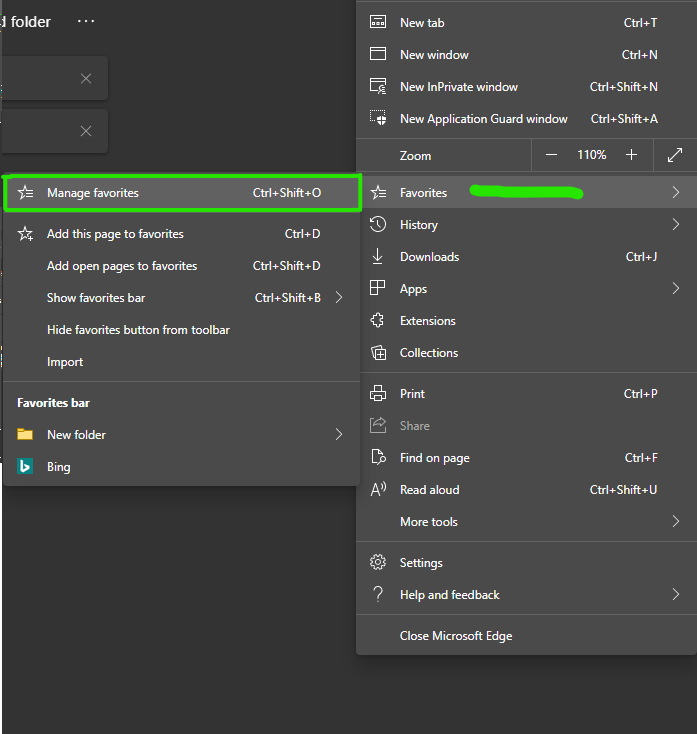Expand the New folder chevron

click(x=339, y=434)
